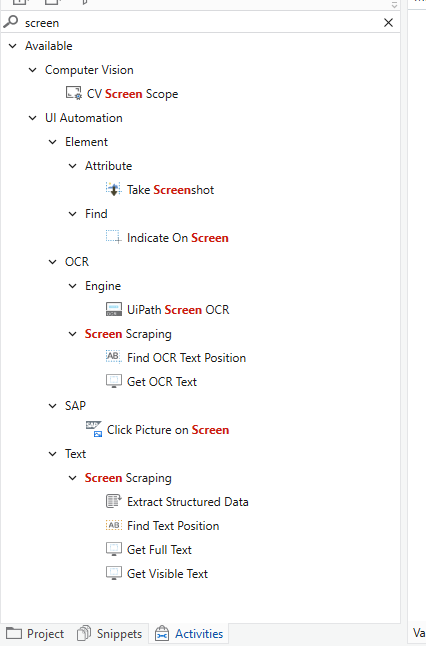Click into the activities search field

tap(202, 23)
